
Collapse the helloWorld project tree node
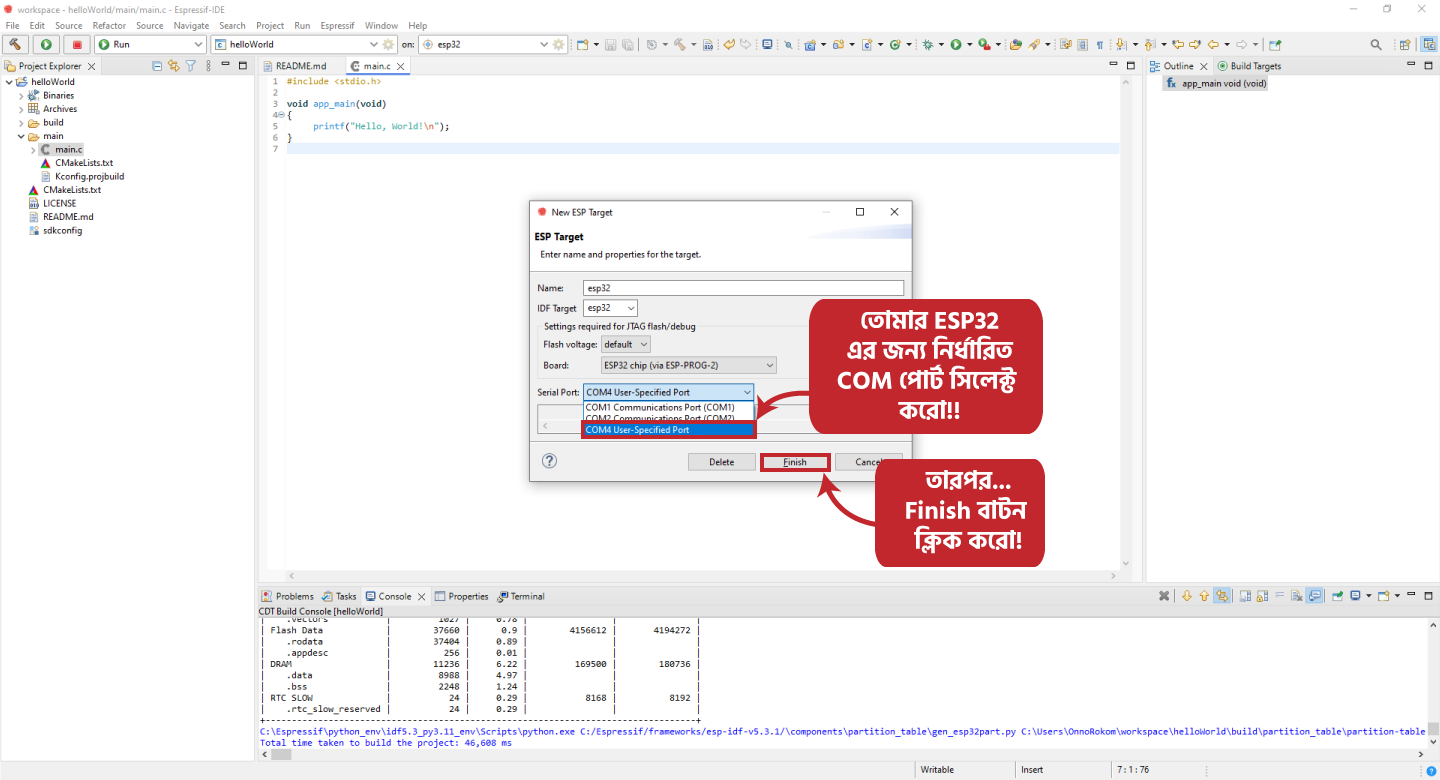point(9,82)
